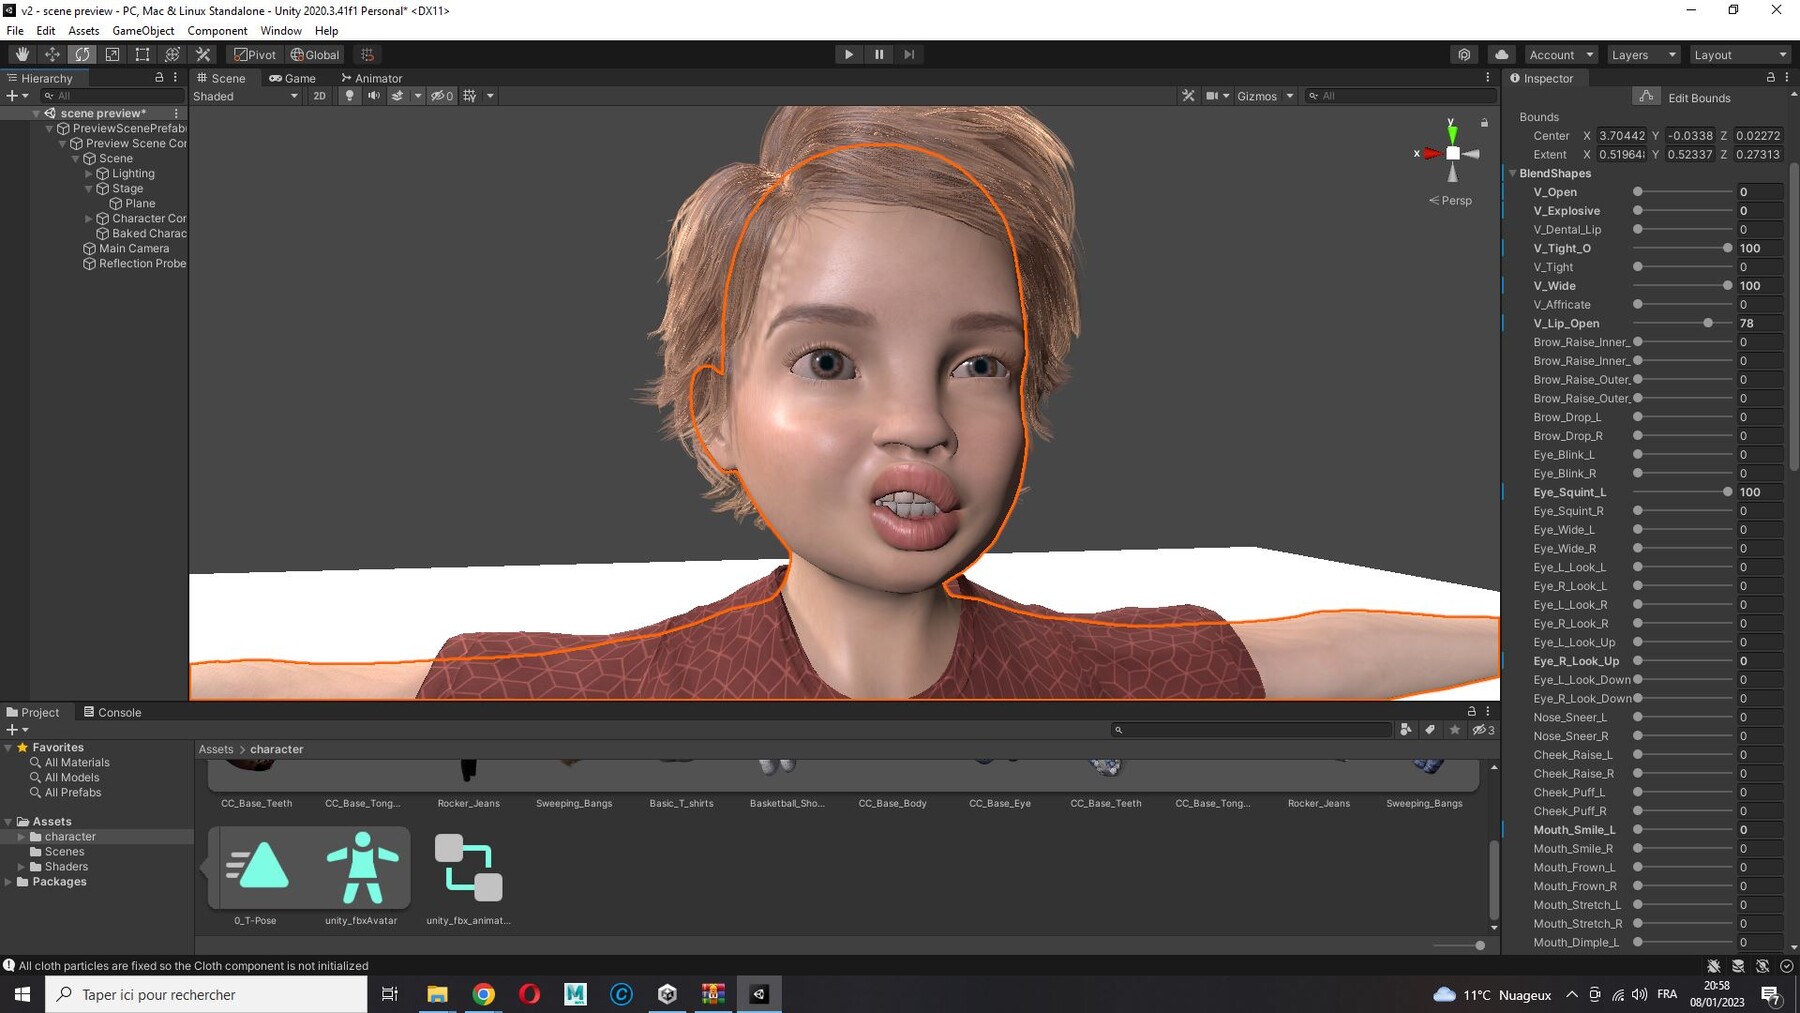Viewport: 1800px width, 1013px height.
Task: Mute scene view audio
Action: point(373,96)
